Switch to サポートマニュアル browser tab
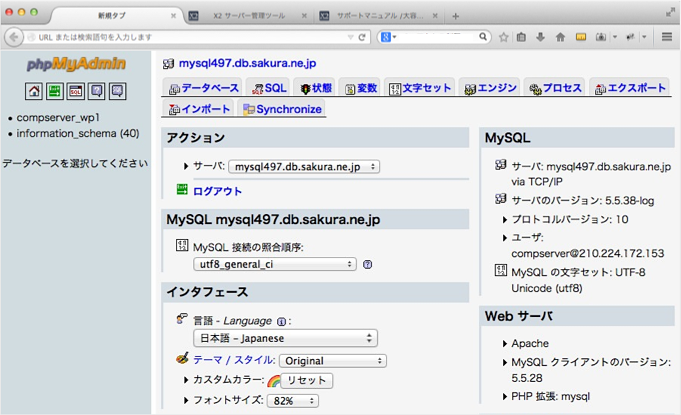The height and width of the screenshot is (415, 681). point(380,16)
